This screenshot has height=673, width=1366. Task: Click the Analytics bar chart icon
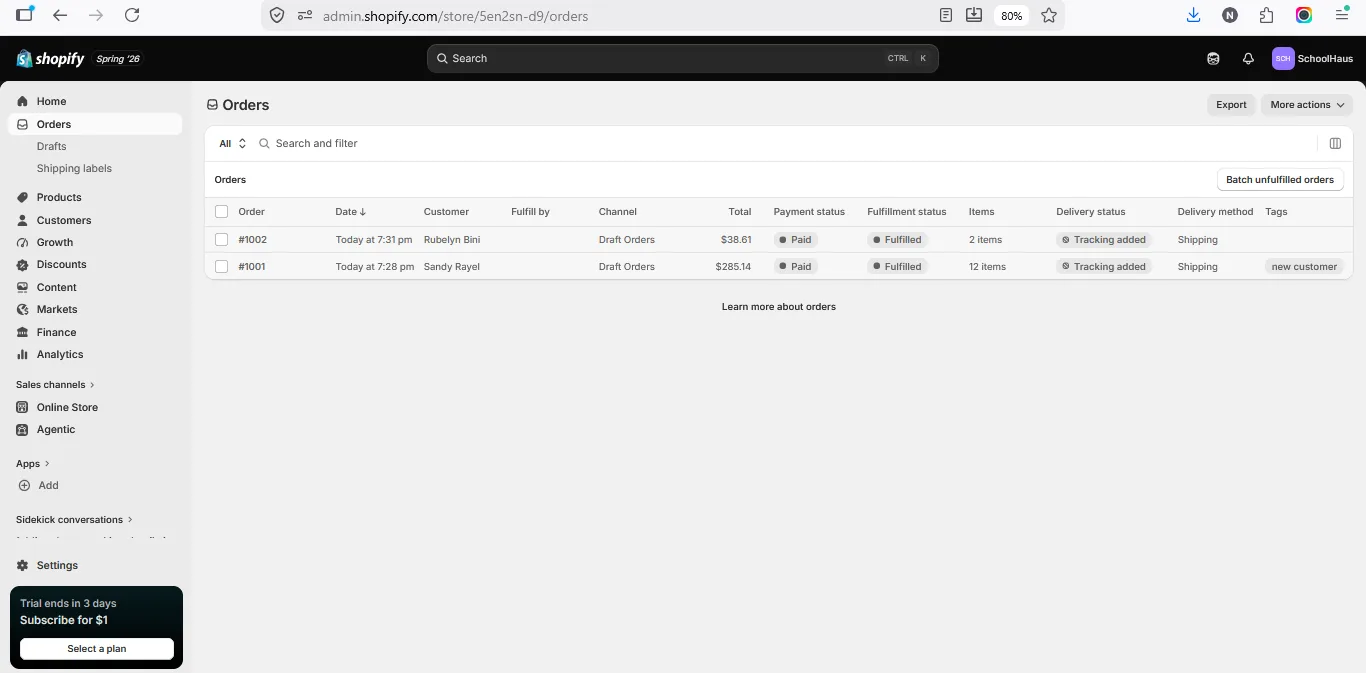(23, 354)
